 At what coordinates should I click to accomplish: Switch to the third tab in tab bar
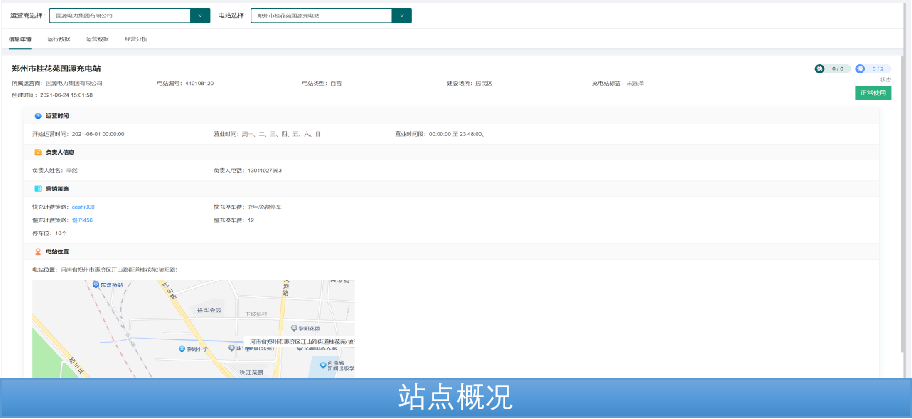tap(97, 39)
